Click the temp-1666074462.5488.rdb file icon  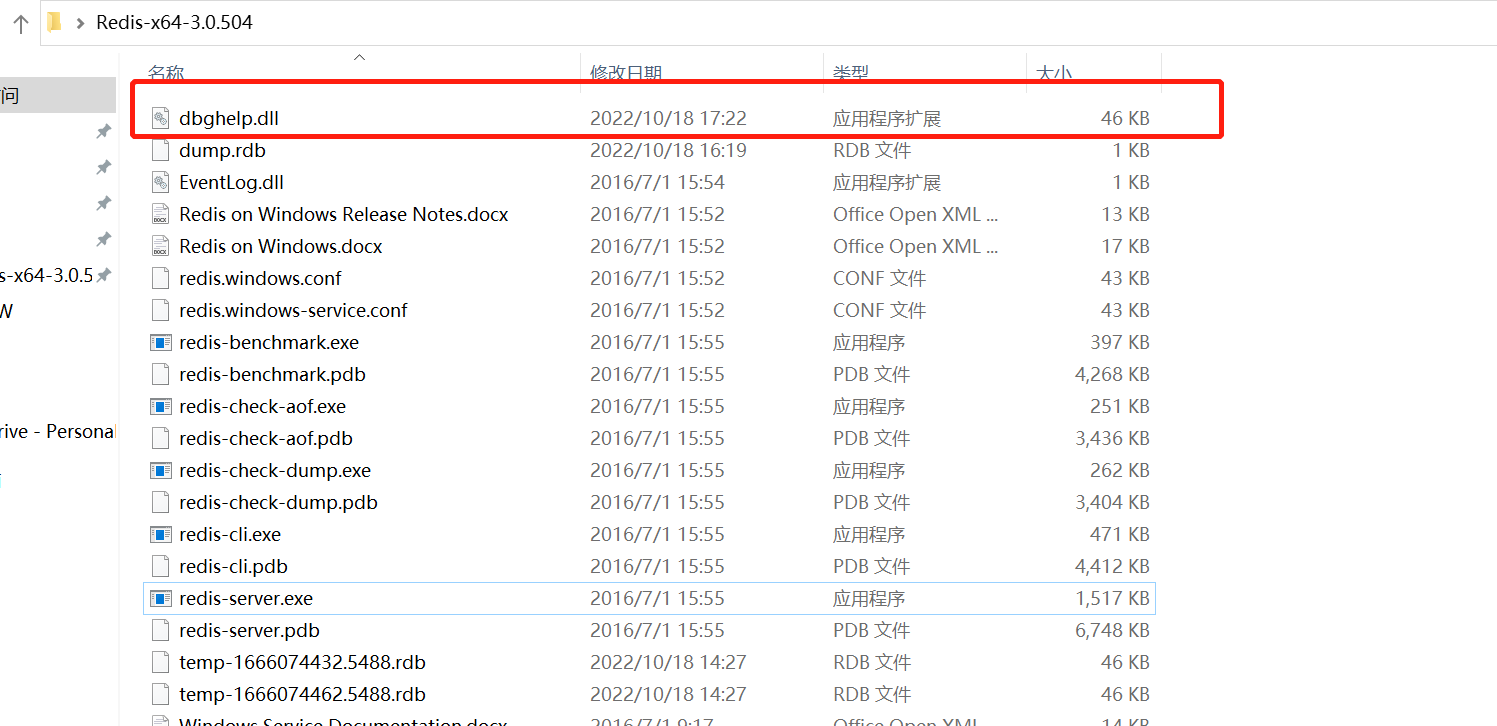[x=160, y=694]
